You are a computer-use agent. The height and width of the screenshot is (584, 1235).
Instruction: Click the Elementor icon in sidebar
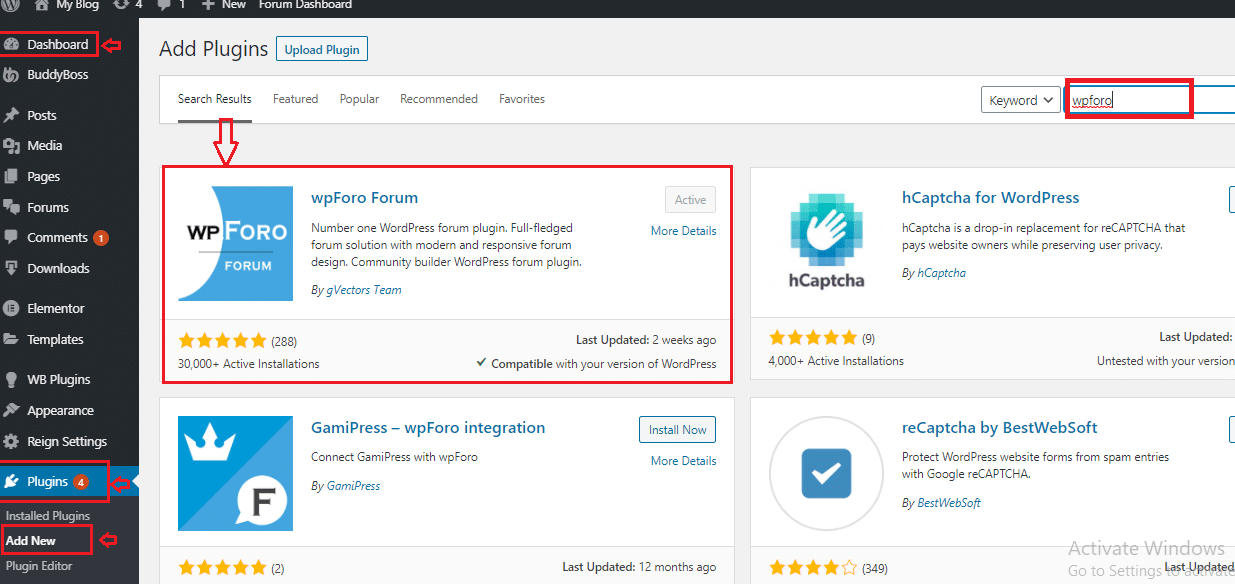coord(11,308)
